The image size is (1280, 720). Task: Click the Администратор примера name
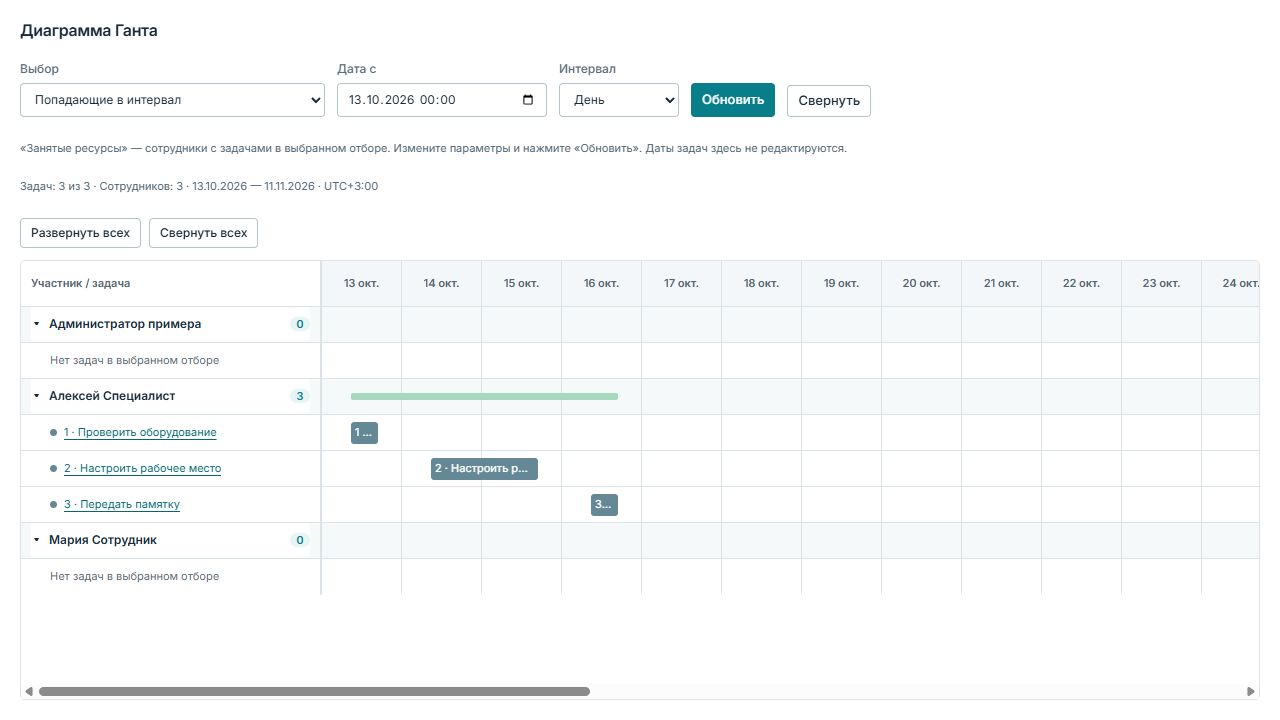click(125, 324)
